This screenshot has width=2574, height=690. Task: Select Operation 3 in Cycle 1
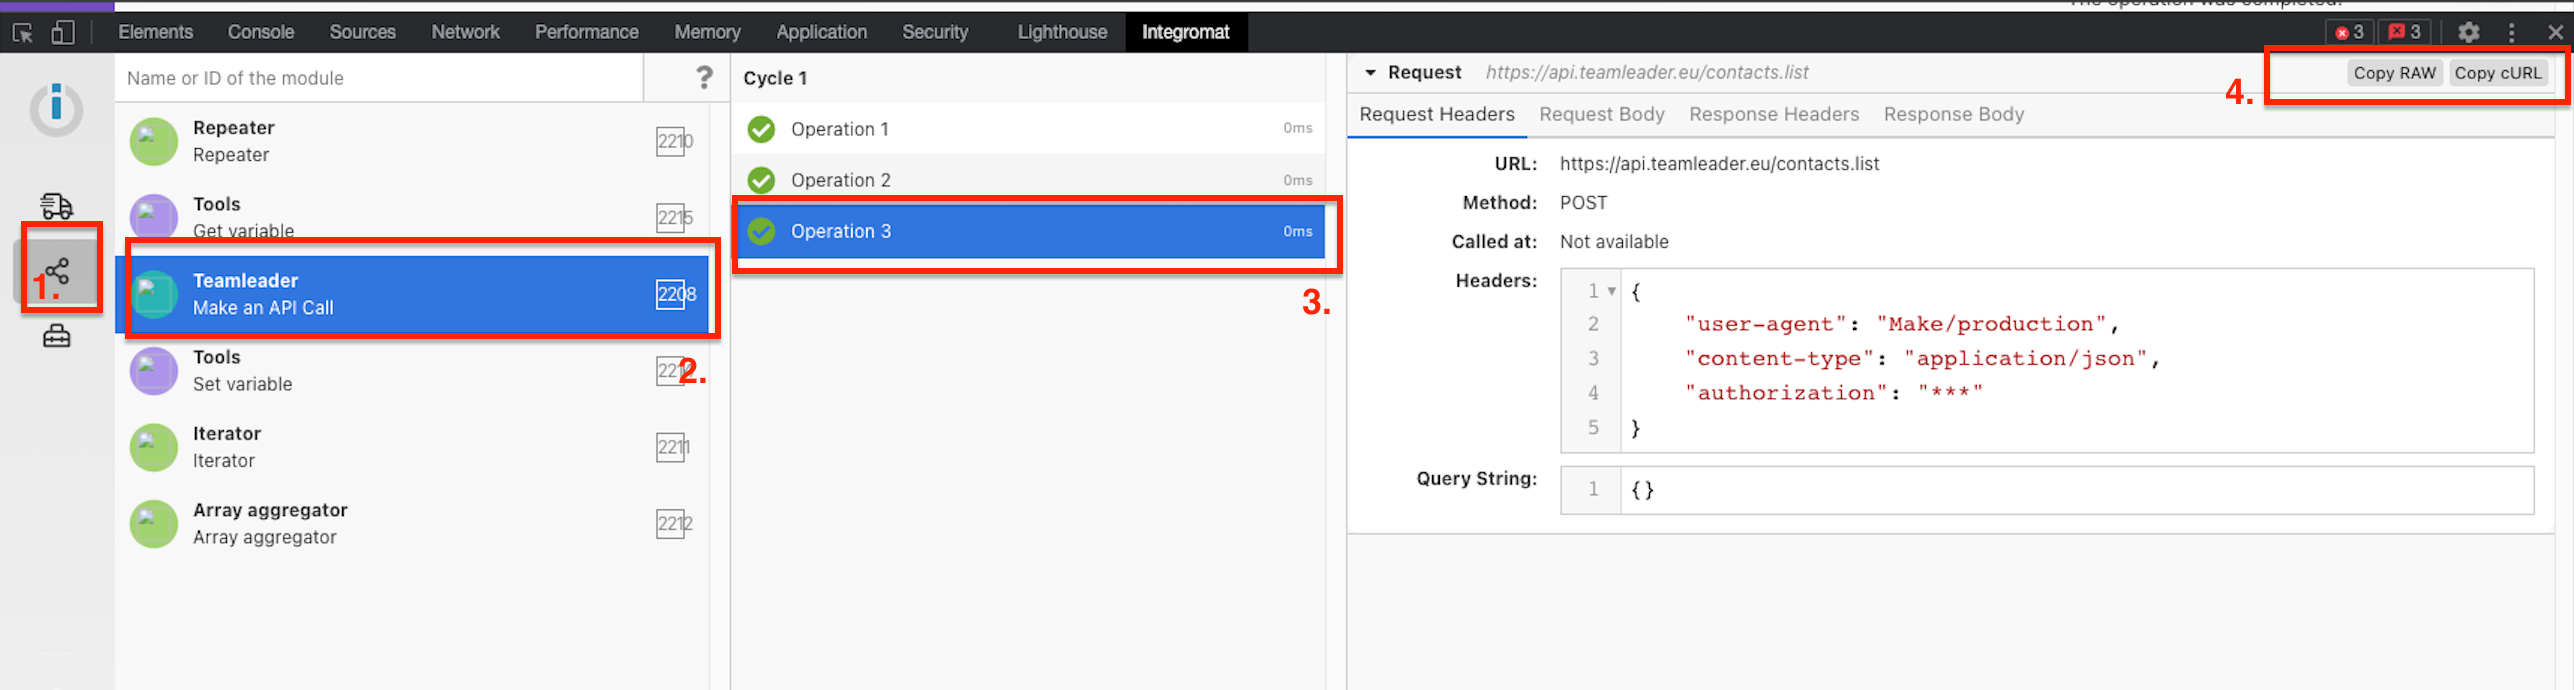point(1029,231)
